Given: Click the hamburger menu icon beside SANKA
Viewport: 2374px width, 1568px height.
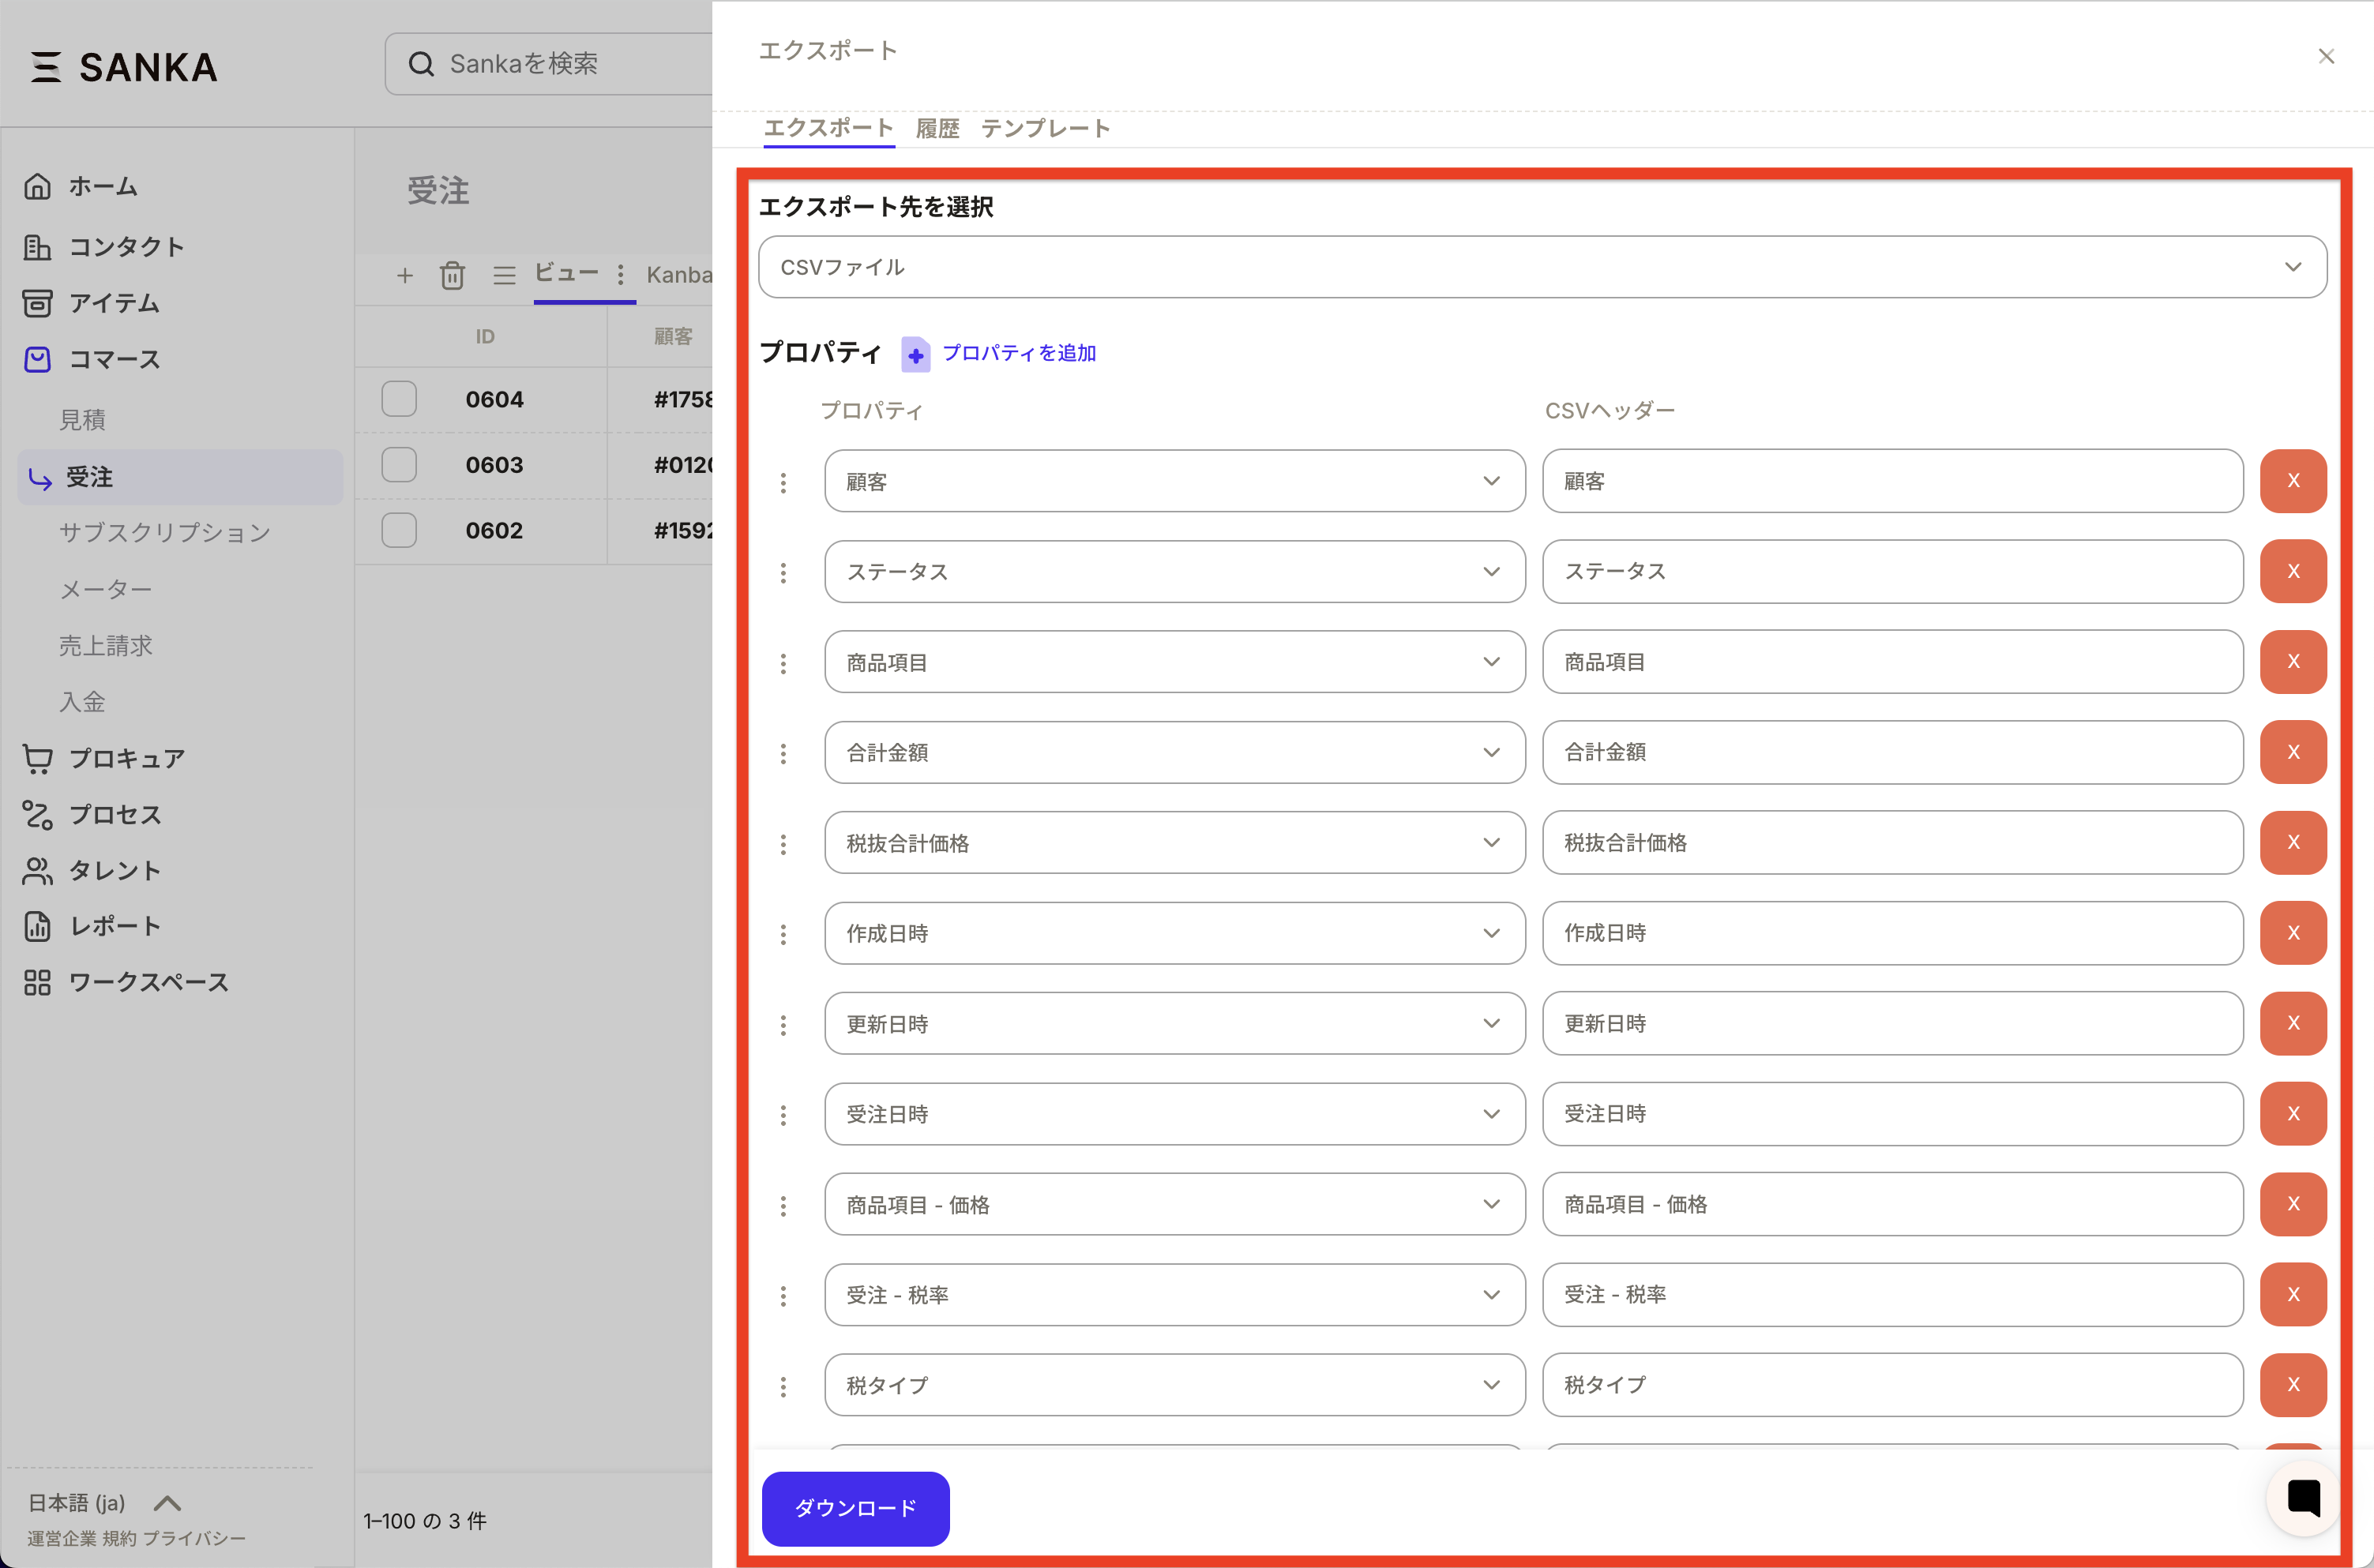Looking at the screenshot, I should pos(45,67).
